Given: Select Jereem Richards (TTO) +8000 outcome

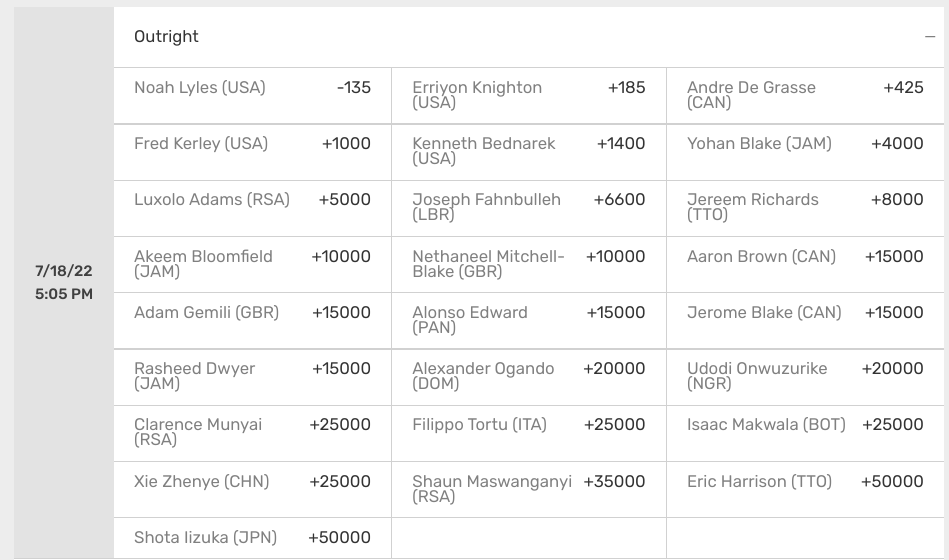Looking at the screenshot, I should [x=805, y=209].
